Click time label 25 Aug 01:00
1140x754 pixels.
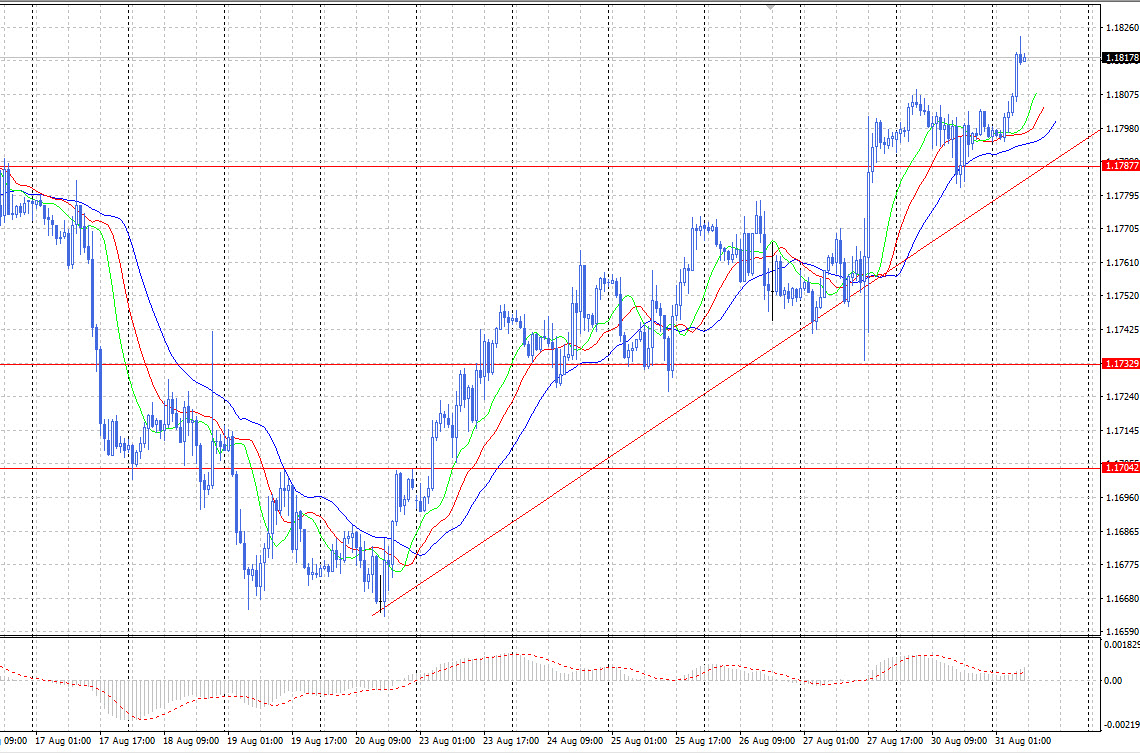[x=639, y=741]
